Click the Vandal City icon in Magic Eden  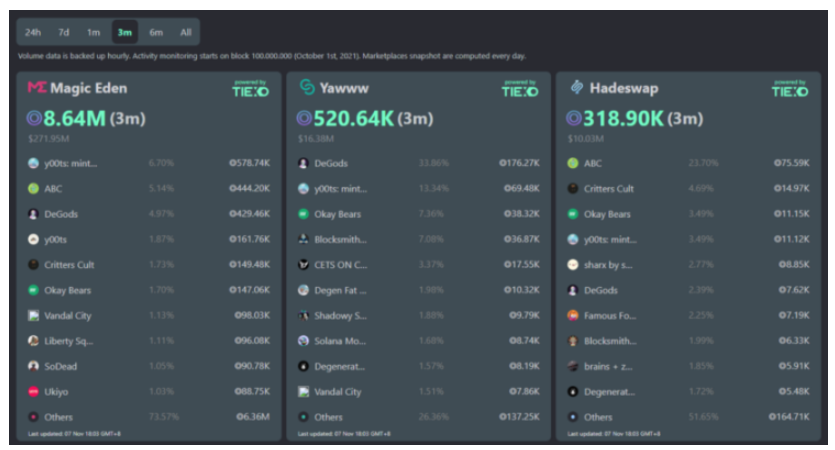(x=34, y=315)
